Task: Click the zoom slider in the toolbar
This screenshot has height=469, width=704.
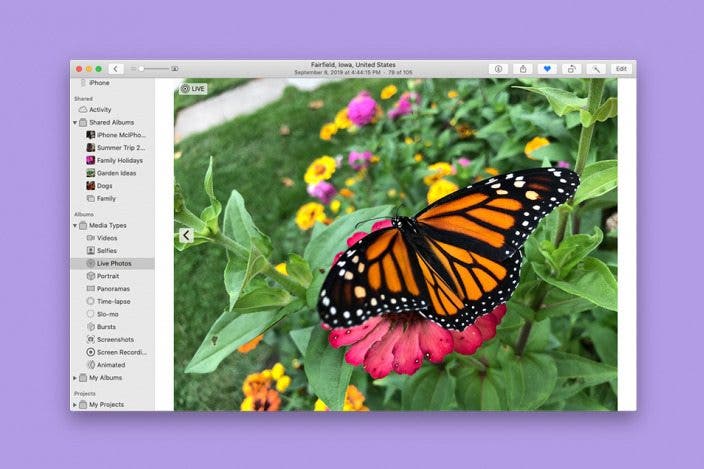Action: click(x=154, y=69)
